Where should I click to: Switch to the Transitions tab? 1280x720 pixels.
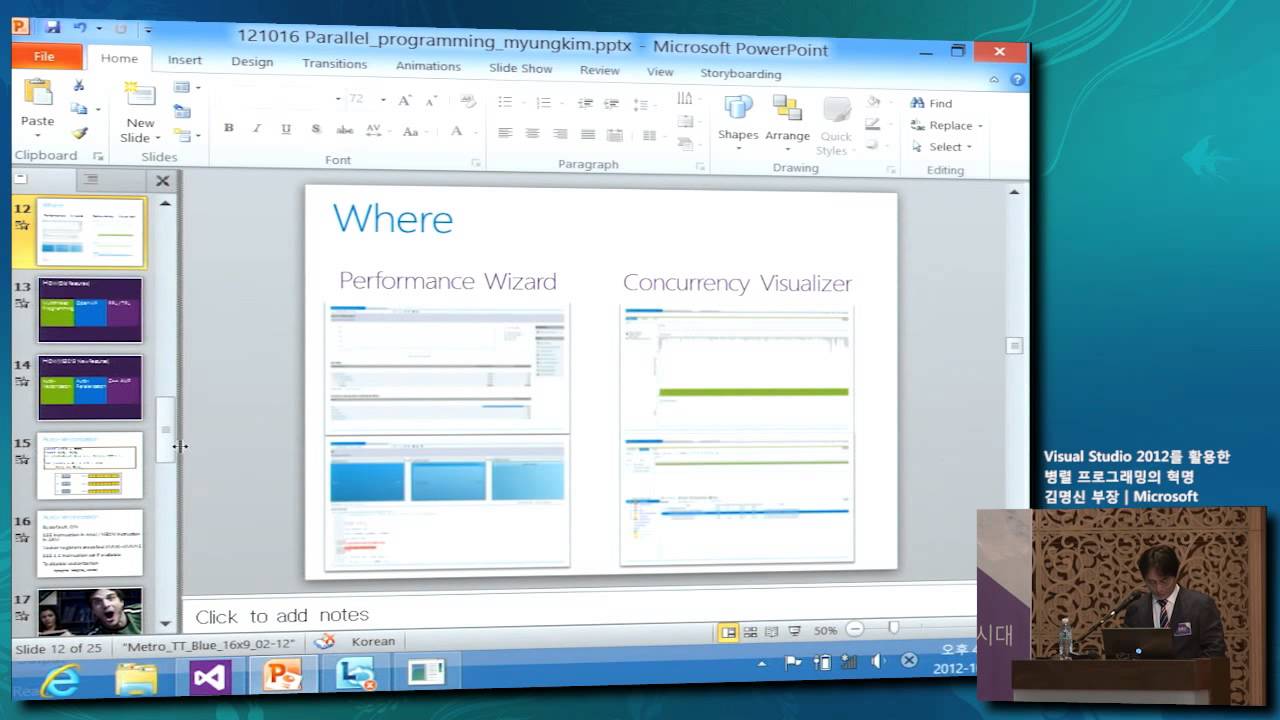[335, 63]
